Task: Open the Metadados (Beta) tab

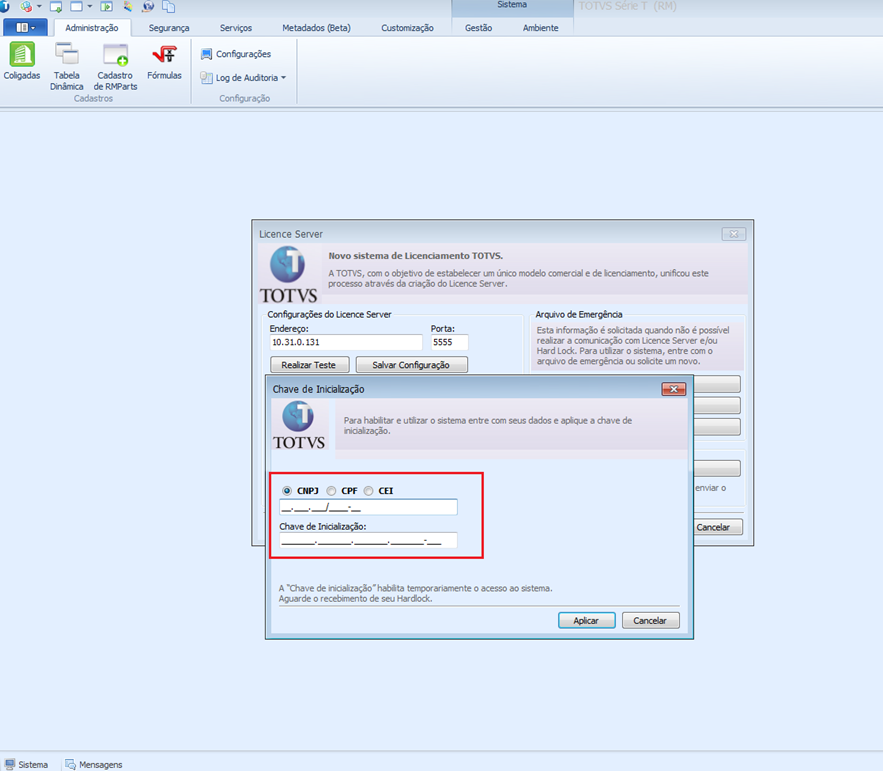Action: coord(316,28)
